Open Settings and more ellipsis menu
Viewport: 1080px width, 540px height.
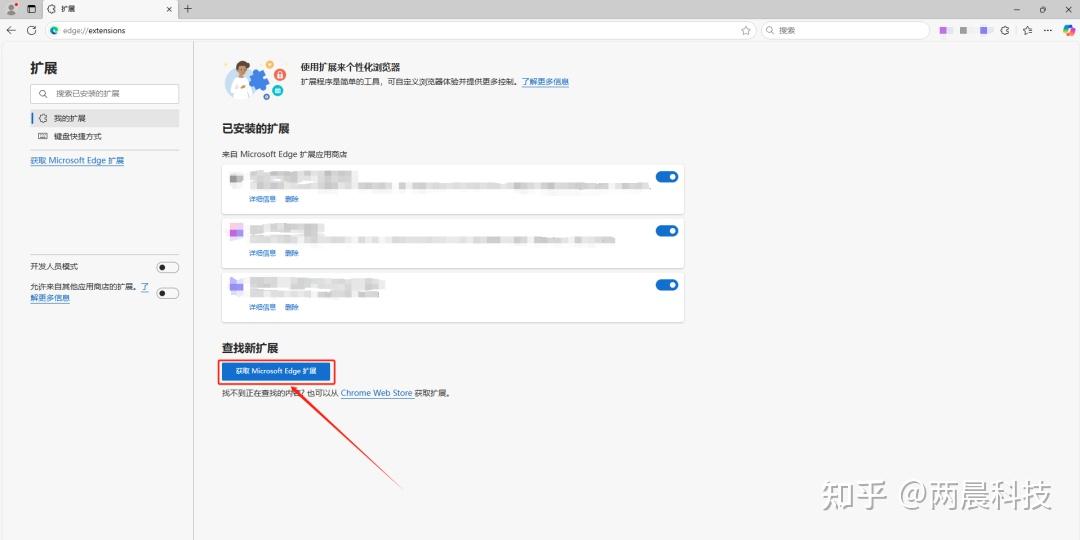pos(1048,30)
